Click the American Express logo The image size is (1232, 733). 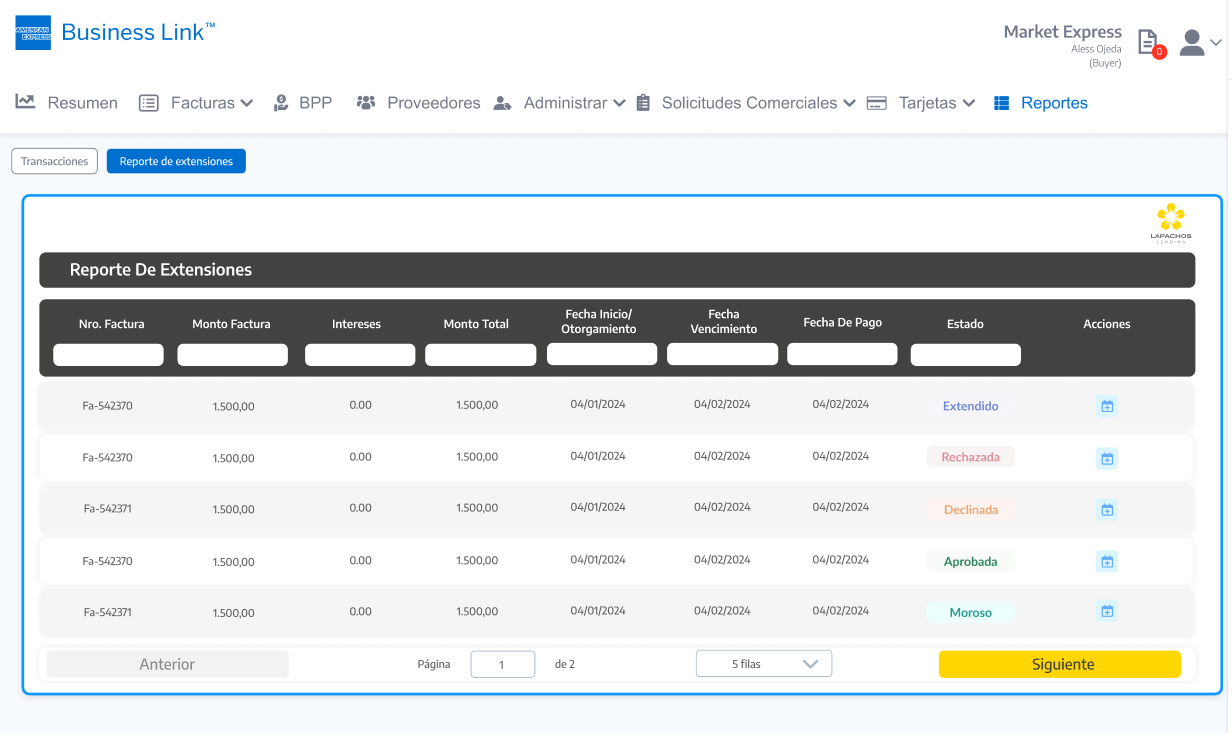33,33
